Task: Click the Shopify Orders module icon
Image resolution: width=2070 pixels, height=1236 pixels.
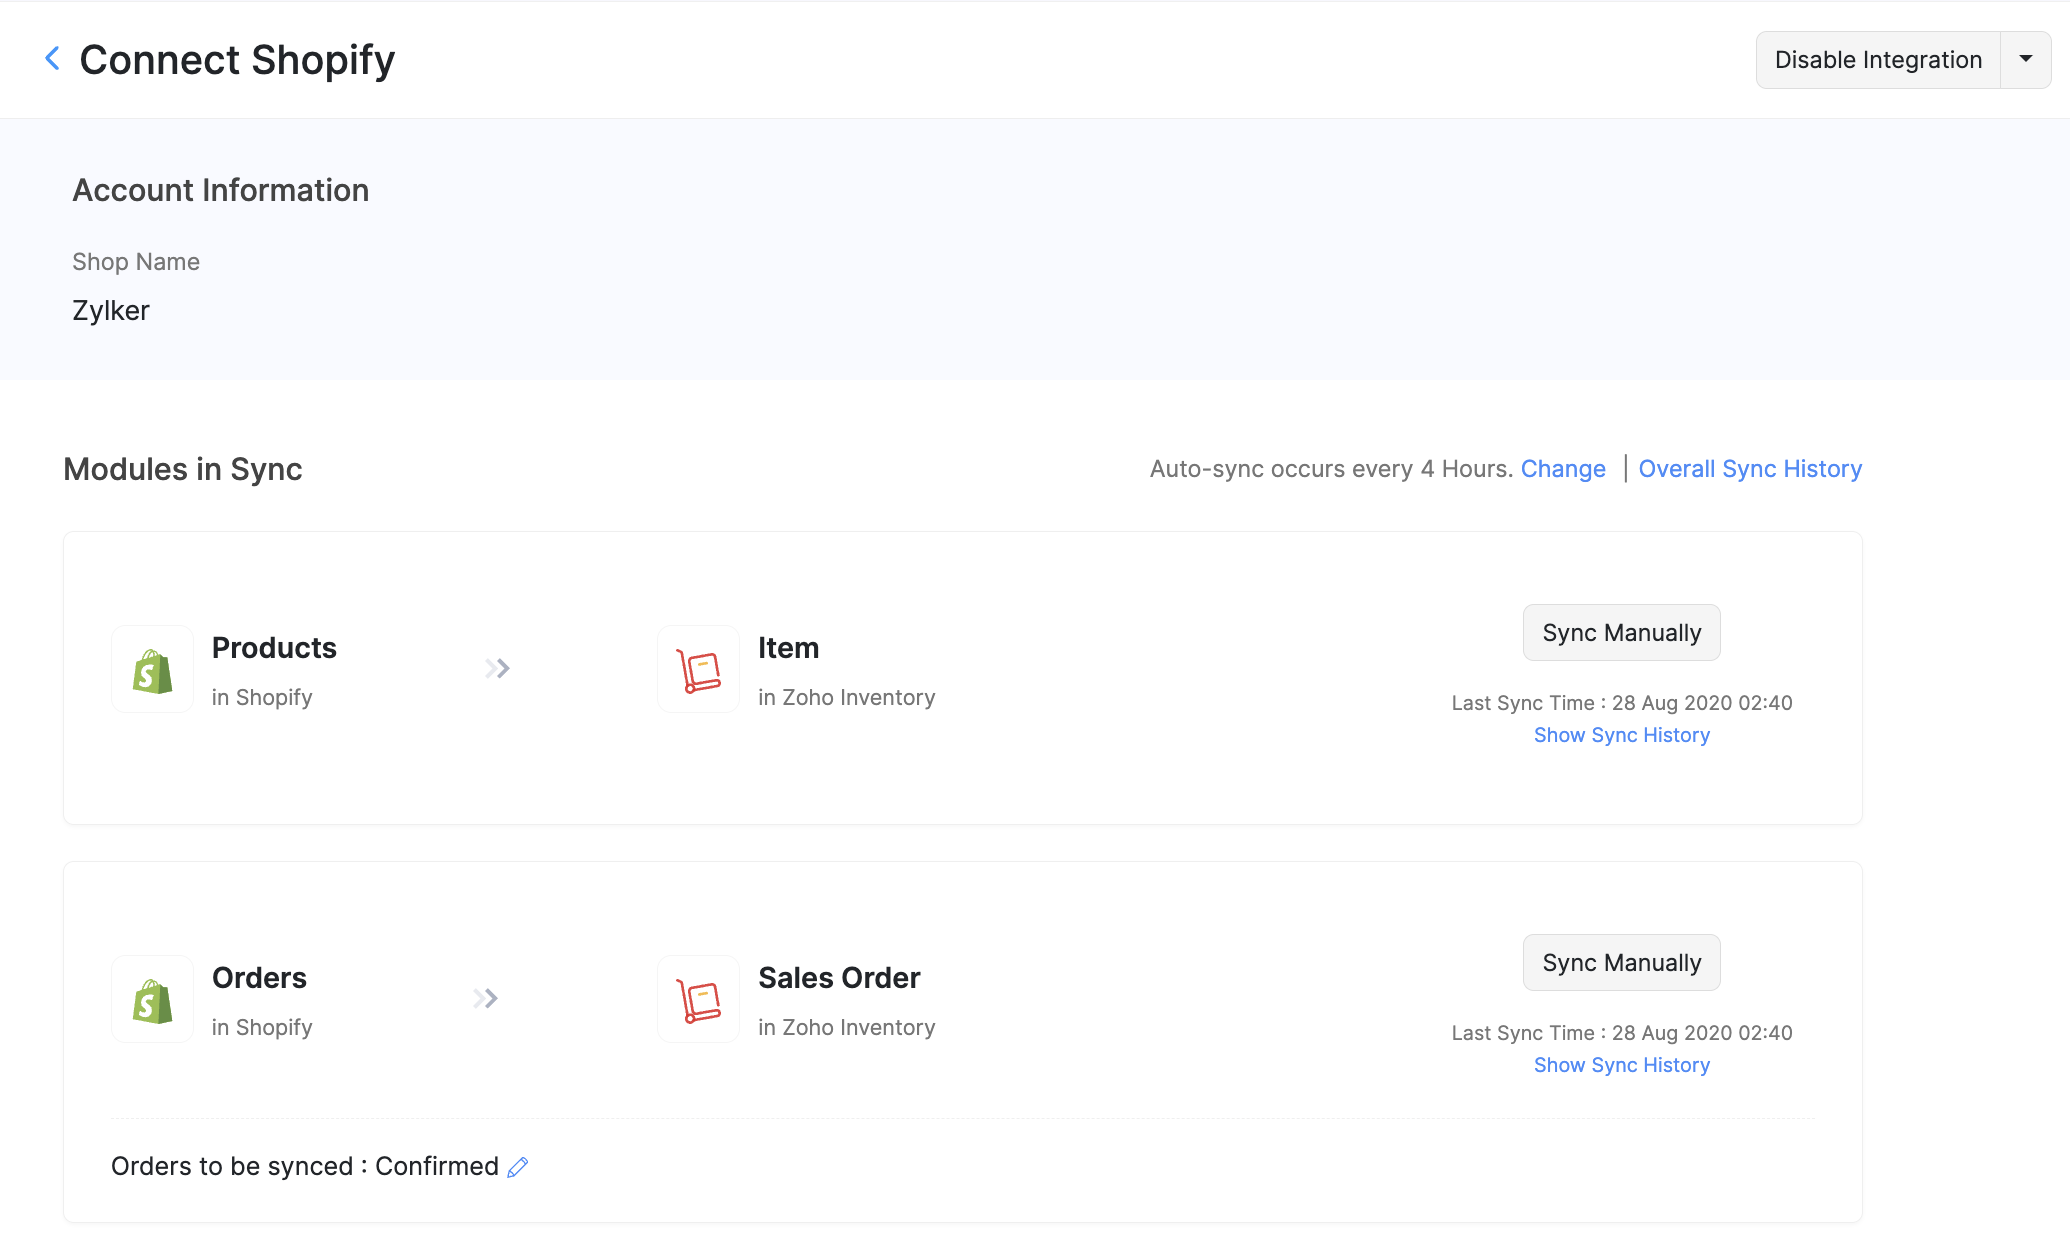Action: coord(151,998)
